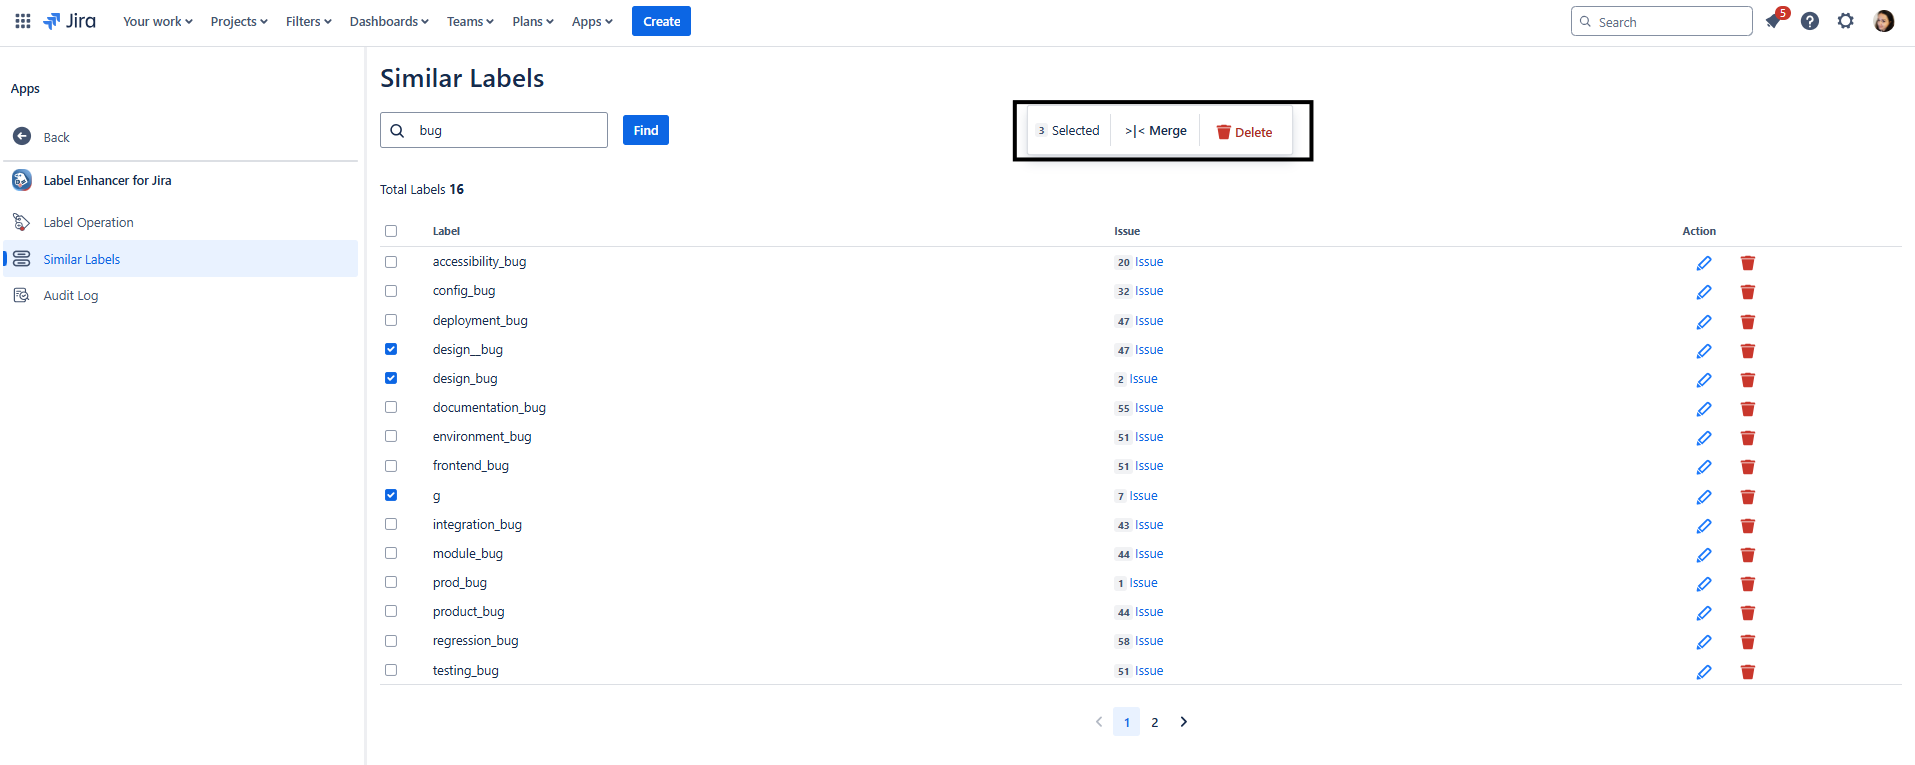Click the module_bug label text

click(468, 553)
